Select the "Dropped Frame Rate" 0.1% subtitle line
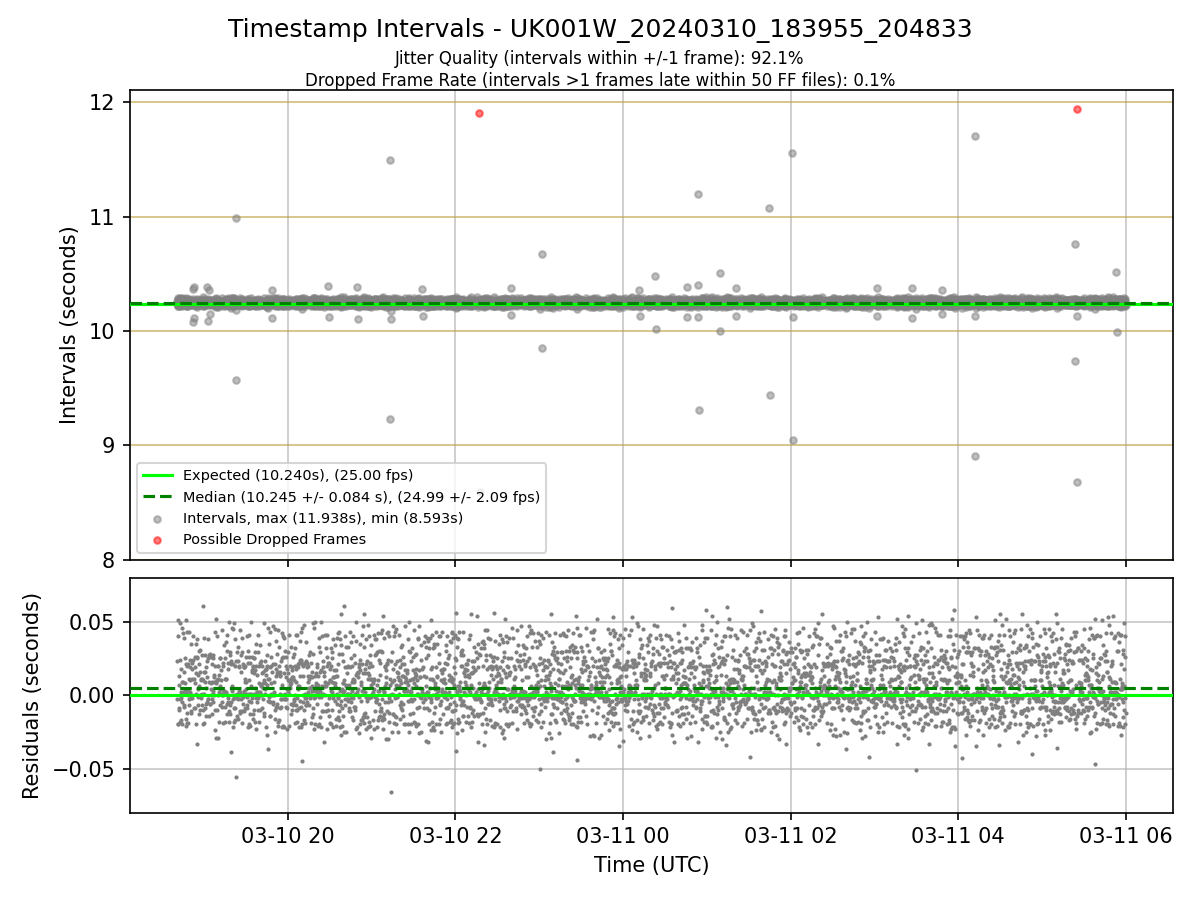 (x=600, y=79)
